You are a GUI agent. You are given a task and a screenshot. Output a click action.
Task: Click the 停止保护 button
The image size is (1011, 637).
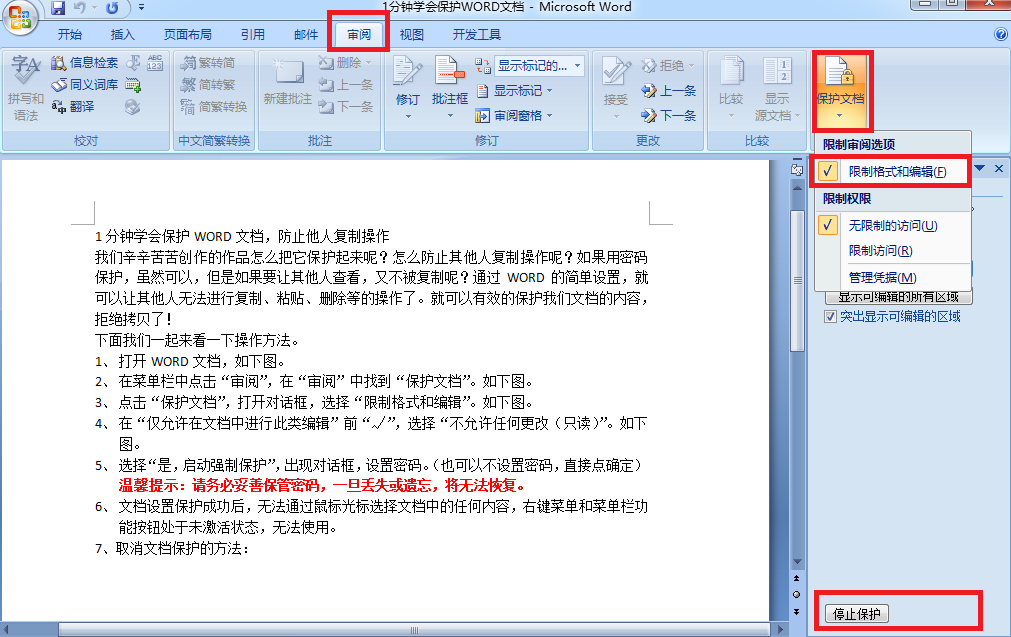click(x=857, y=614)
